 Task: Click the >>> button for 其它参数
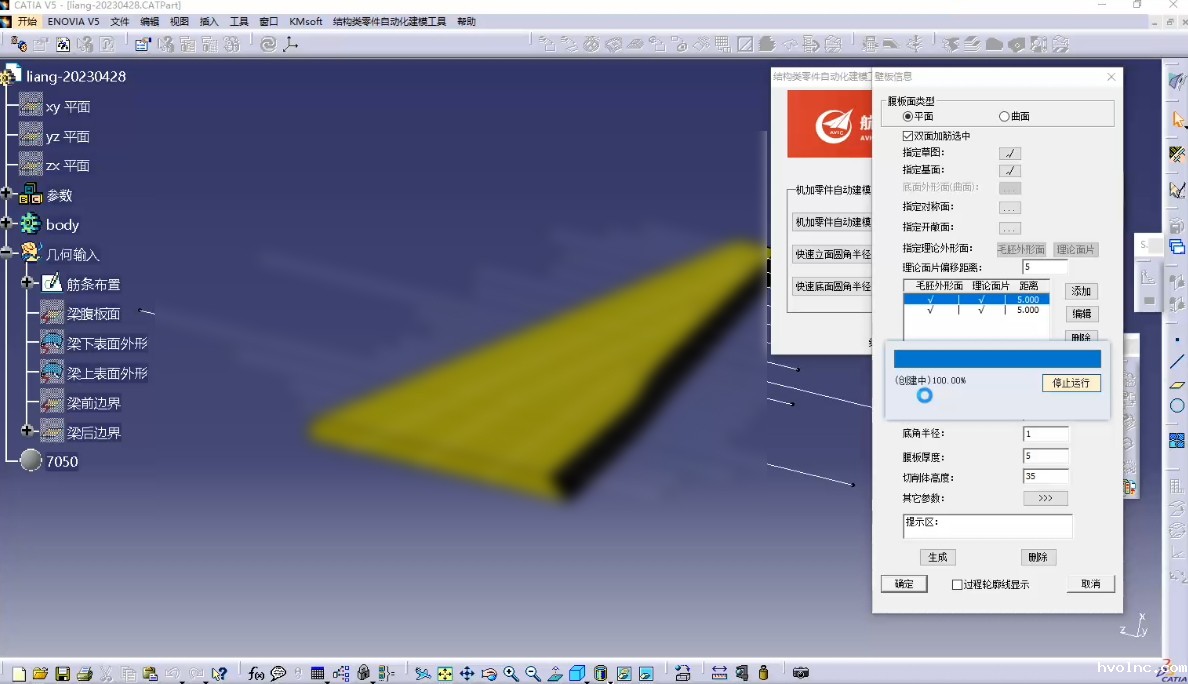1045,498
